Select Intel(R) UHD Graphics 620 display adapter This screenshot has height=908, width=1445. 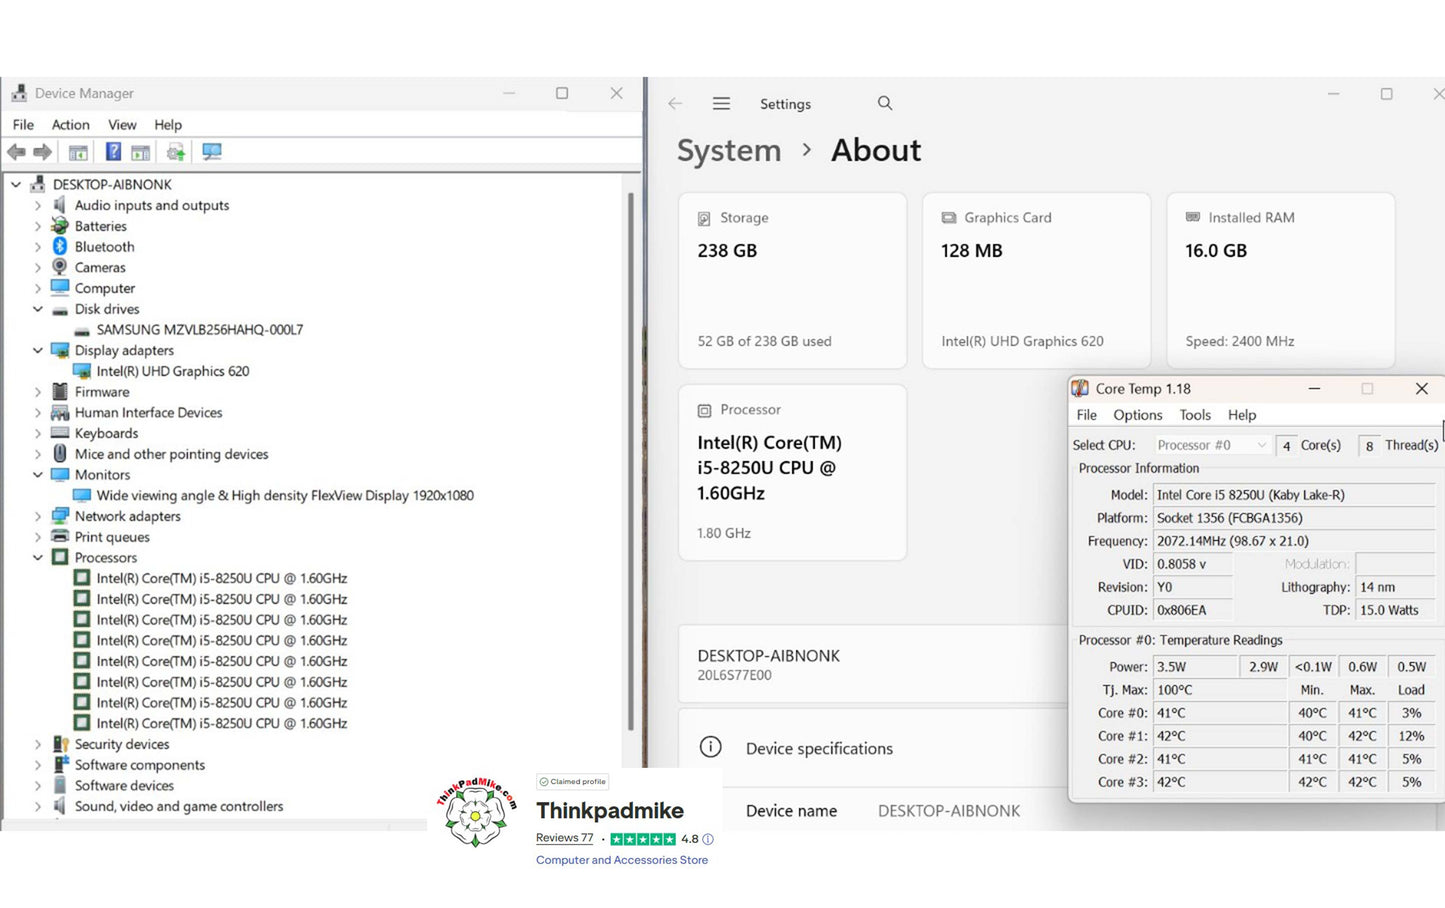[x=172, y=371]
